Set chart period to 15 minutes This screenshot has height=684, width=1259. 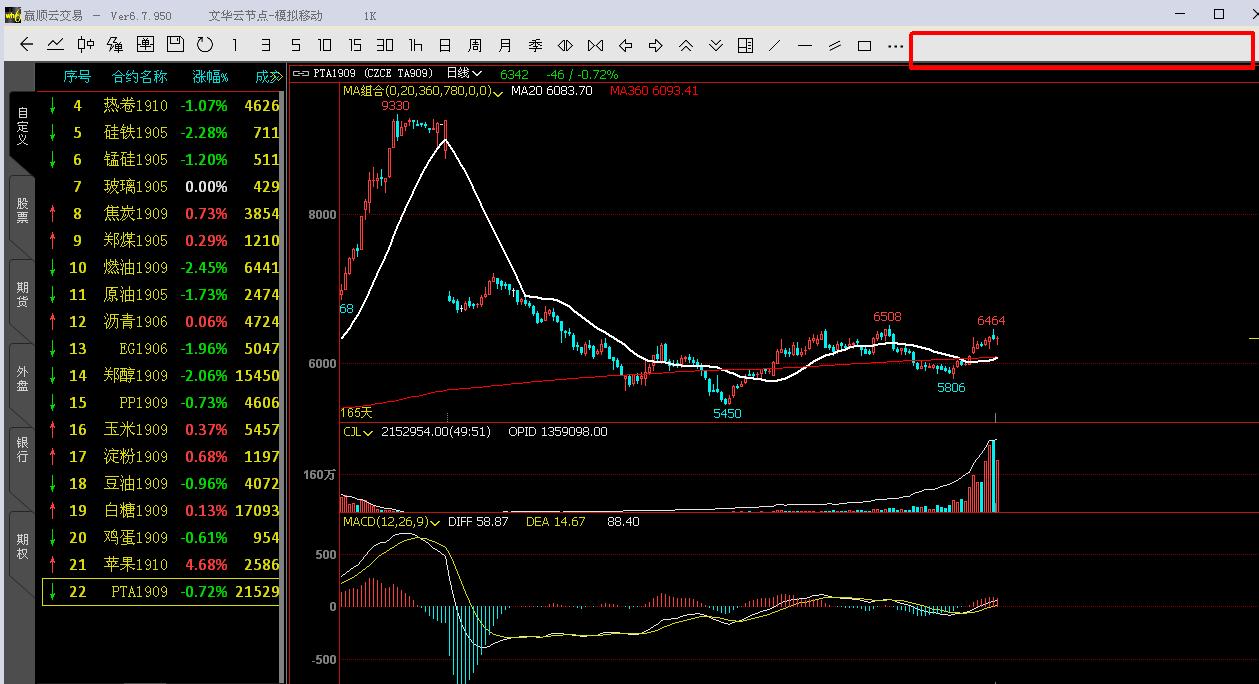tap(355, 45)
